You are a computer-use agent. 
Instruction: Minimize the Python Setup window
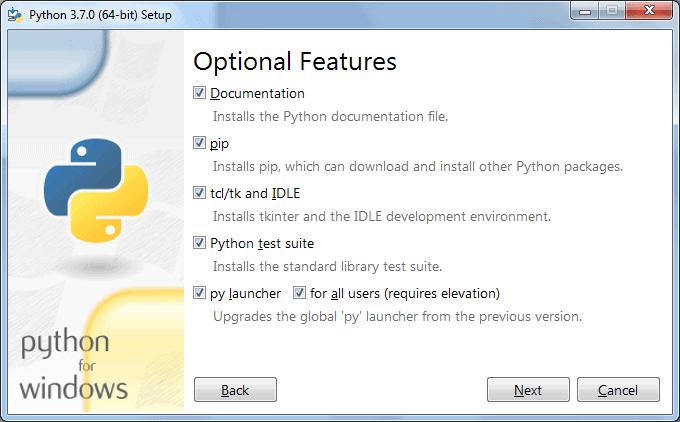[x=586, y=11]
